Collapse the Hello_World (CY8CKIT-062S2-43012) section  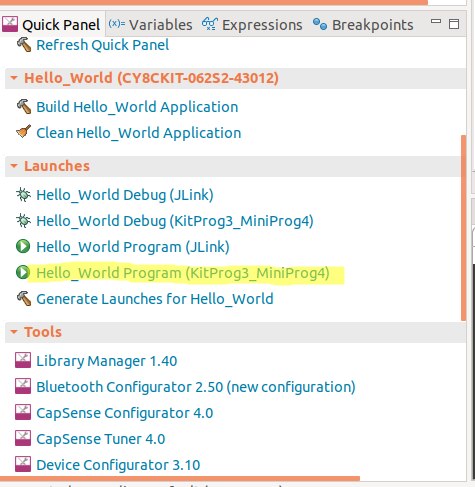[x=14, y=78]
